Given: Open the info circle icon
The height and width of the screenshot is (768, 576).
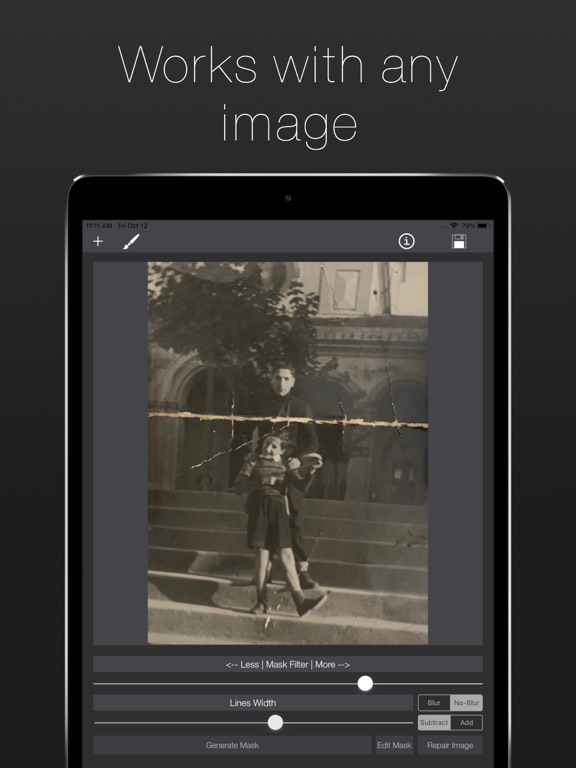Looking at the screenshot, I should (x=406, y=241).
